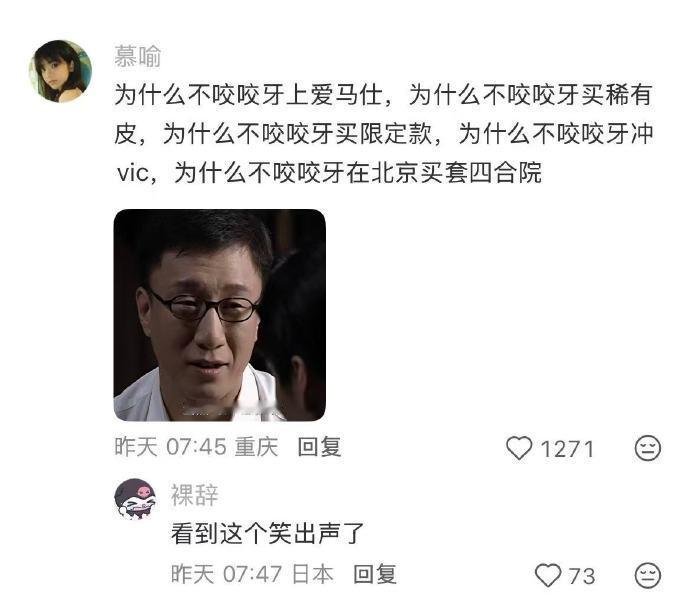
Task: Open the username 裸辞
Action: [x=194, y=495]
